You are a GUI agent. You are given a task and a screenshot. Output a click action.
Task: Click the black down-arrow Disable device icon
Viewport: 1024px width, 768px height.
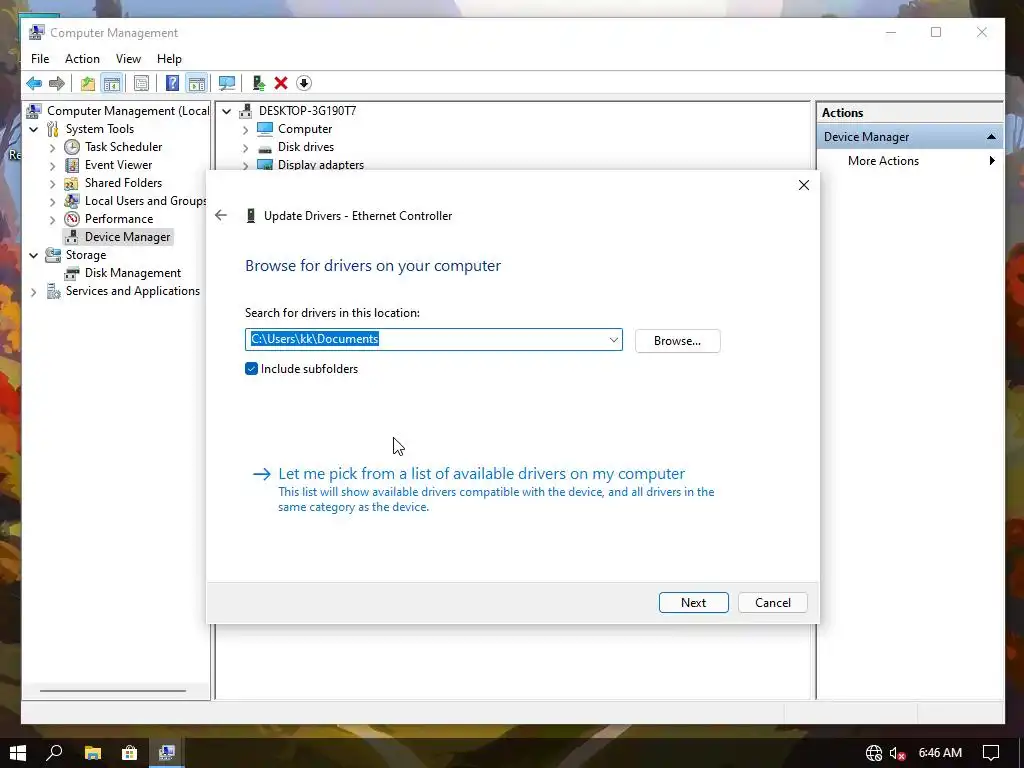click(304, 84)
